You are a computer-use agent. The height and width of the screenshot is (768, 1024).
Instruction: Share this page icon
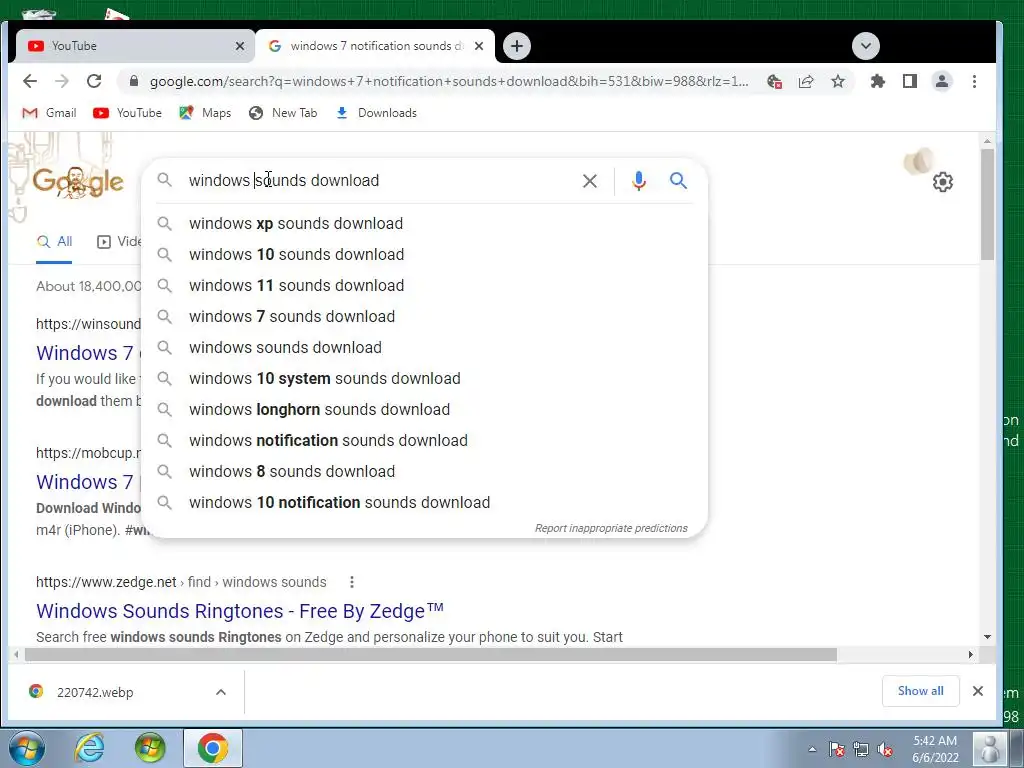pos(806,81)
